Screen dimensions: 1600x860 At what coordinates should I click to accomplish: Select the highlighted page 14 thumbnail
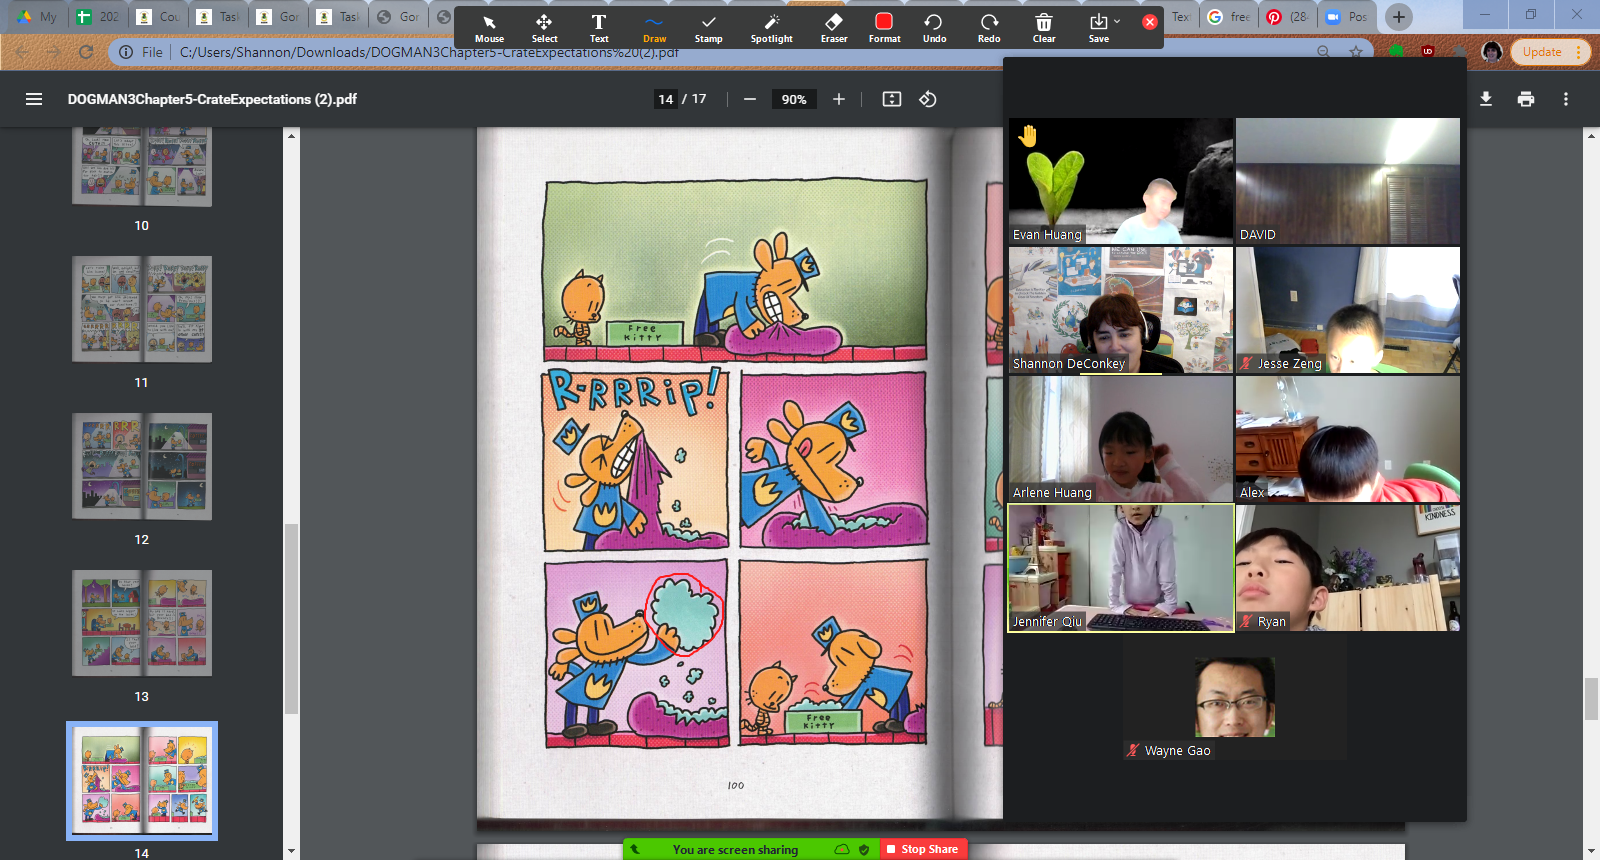tap(142, 781)
